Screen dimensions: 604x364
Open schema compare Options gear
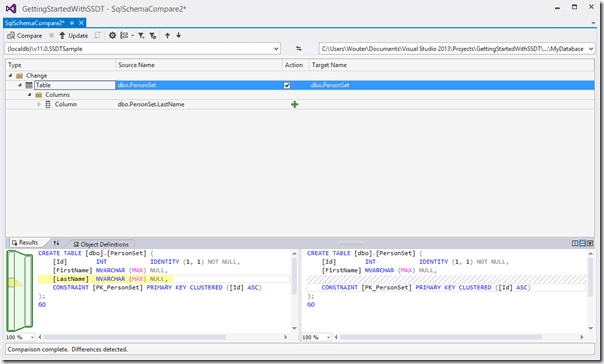tap(112, 35)
